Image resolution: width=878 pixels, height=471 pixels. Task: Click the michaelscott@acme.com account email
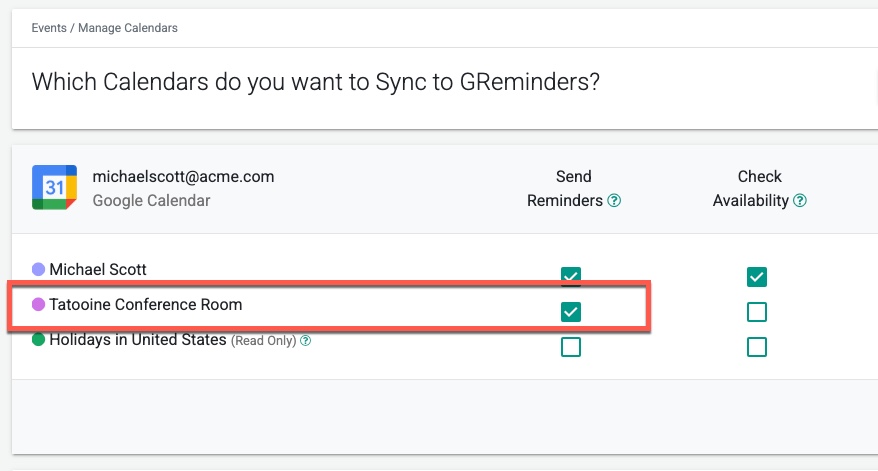coord(183,176)
